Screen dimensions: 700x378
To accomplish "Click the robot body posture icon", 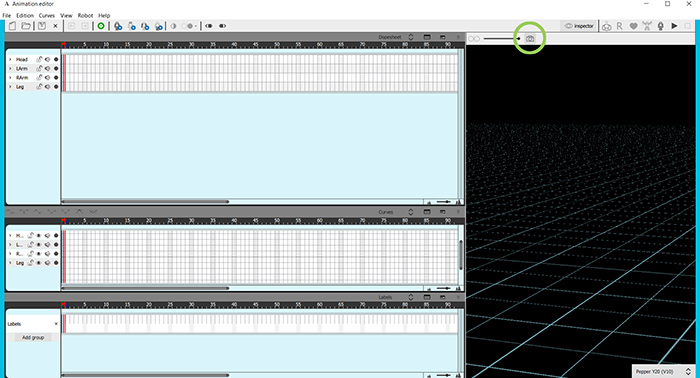I will (x=647, y=26).
